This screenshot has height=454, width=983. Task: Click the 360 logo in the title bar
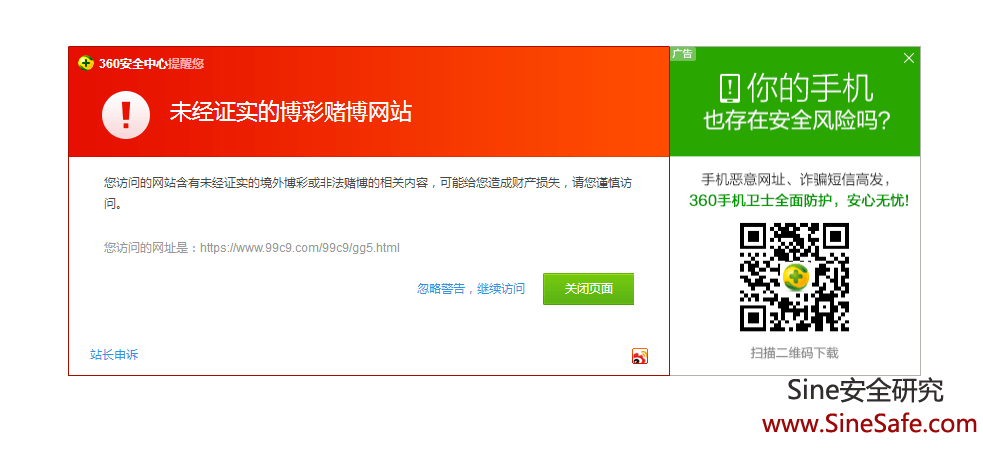click(x=86, y=63)
